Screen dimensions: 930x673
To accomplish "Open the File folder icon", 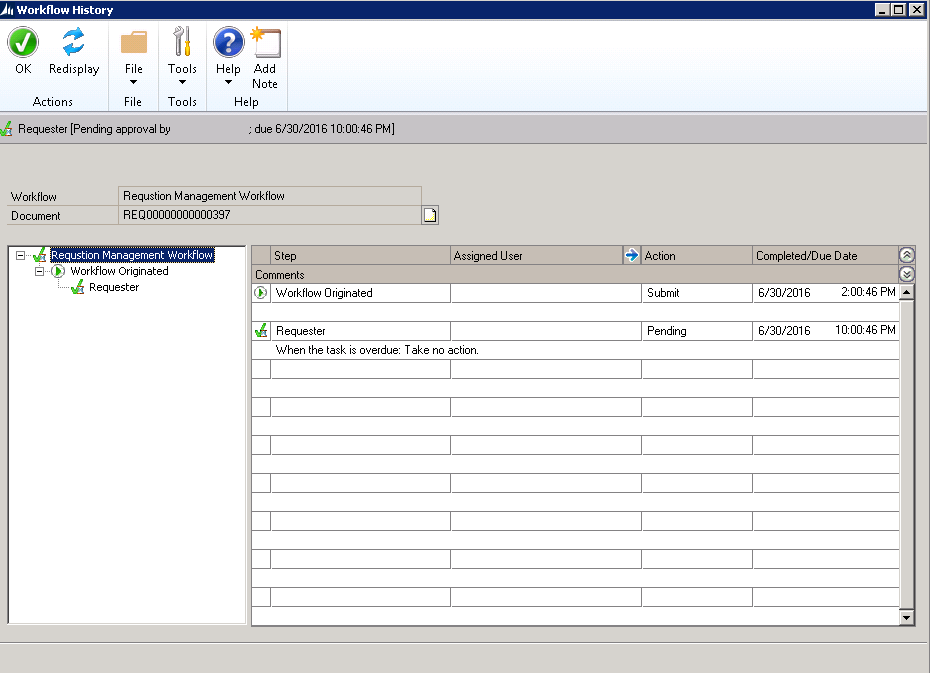I will (135, 43).
